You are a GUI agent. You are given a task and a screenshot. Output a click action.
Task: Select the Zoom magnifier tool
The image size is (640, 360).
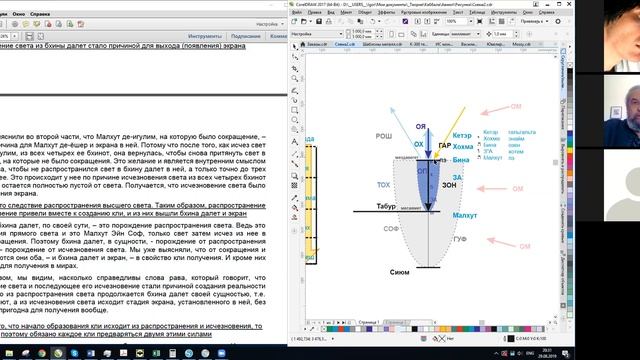(295, 78)
